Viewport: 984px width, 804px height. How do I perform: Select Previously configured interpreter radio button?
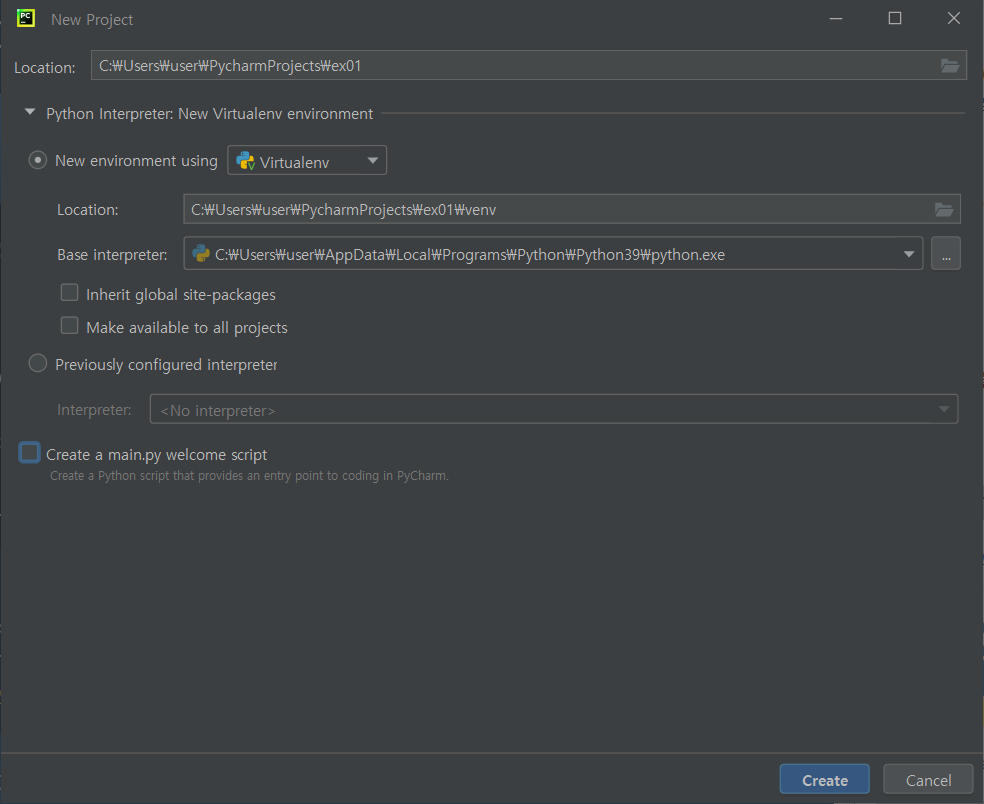pyautogui.click(x=38, y=363)
